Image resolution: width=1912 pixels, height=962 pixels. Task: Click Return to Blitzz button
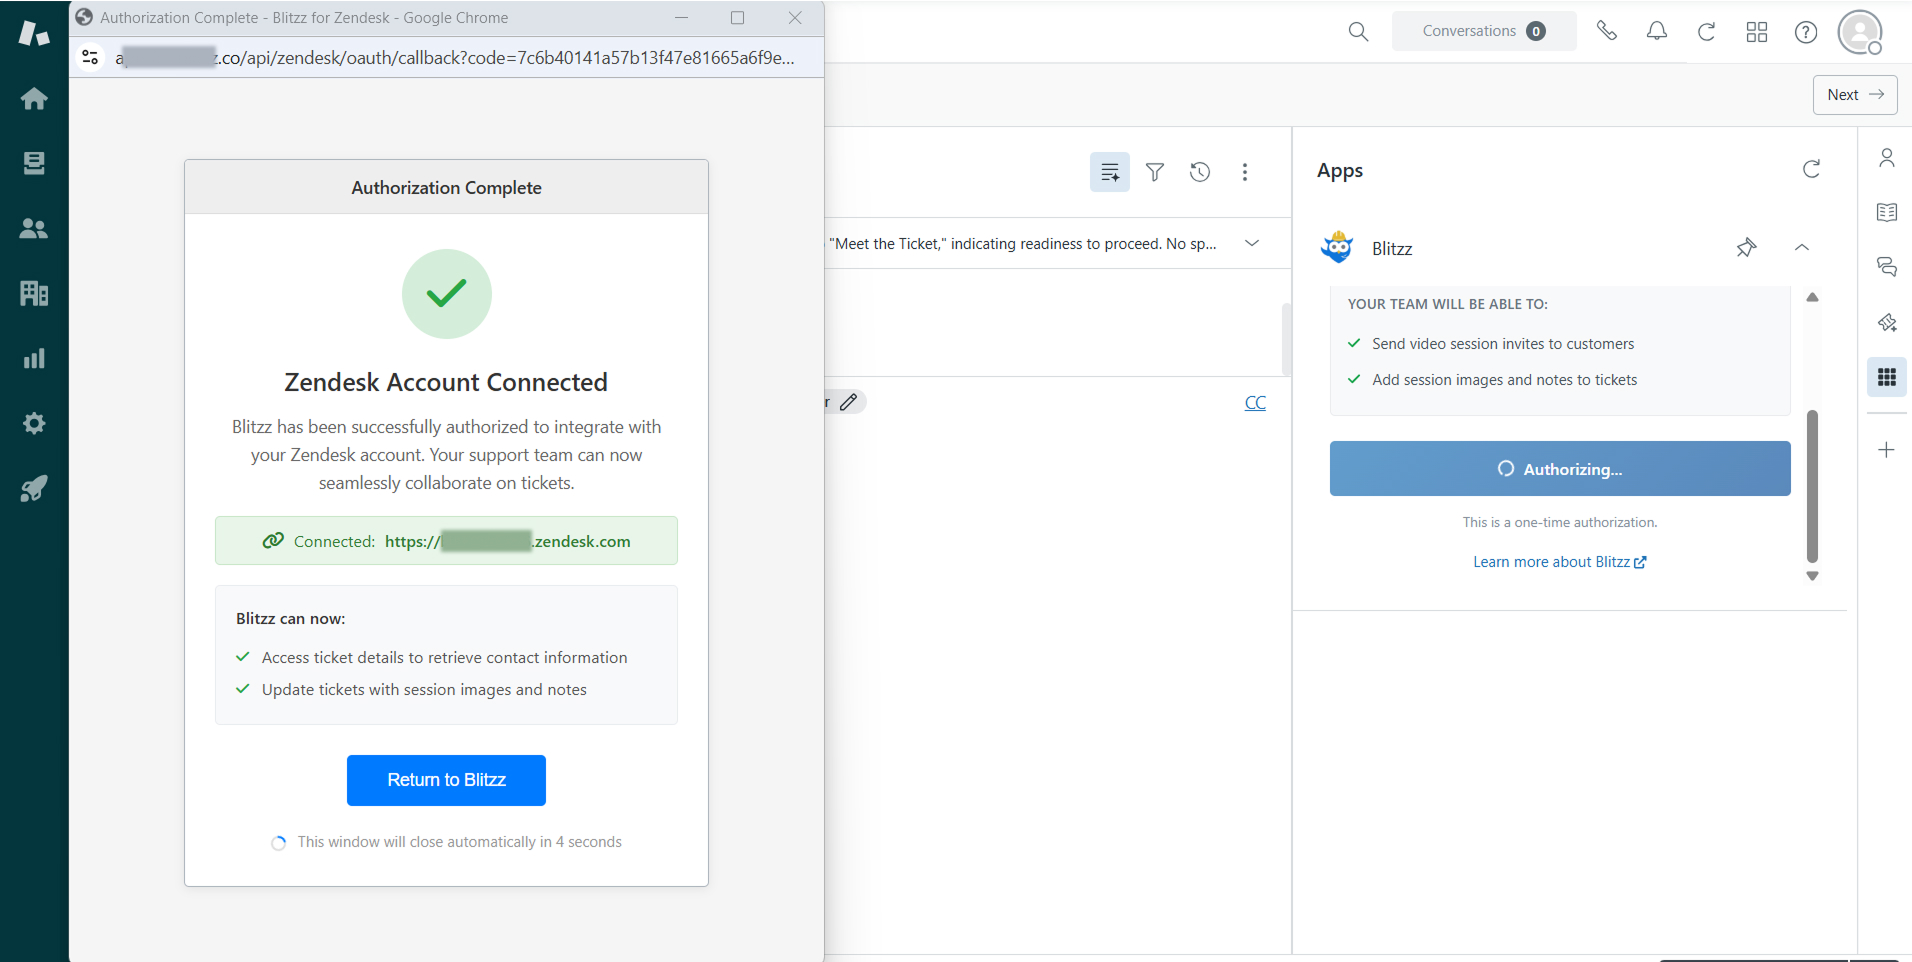tap(446, 780)
